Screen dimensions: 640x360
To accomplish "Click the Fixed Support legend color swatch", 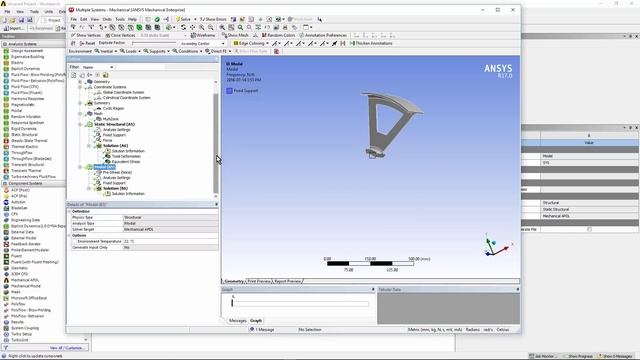I will [229, 91].
